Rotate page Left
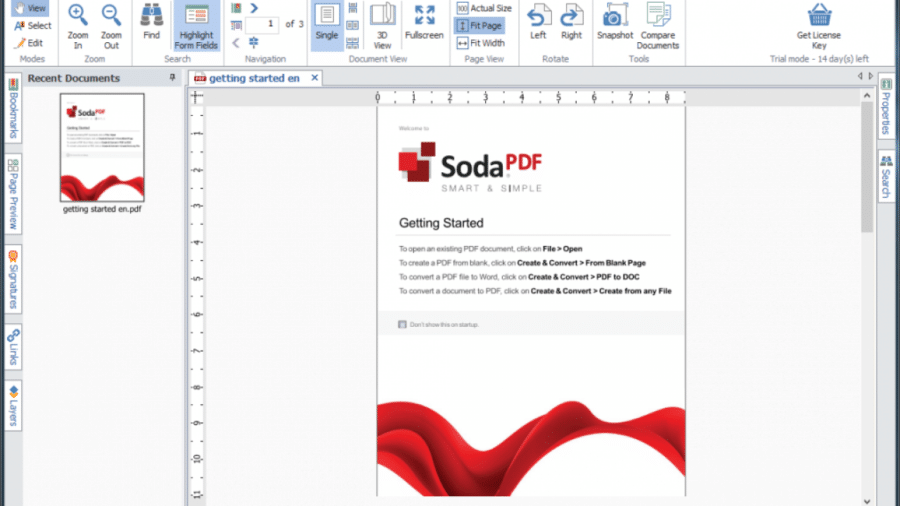This screenshot has width=900, height=506. tap(538, 22)
